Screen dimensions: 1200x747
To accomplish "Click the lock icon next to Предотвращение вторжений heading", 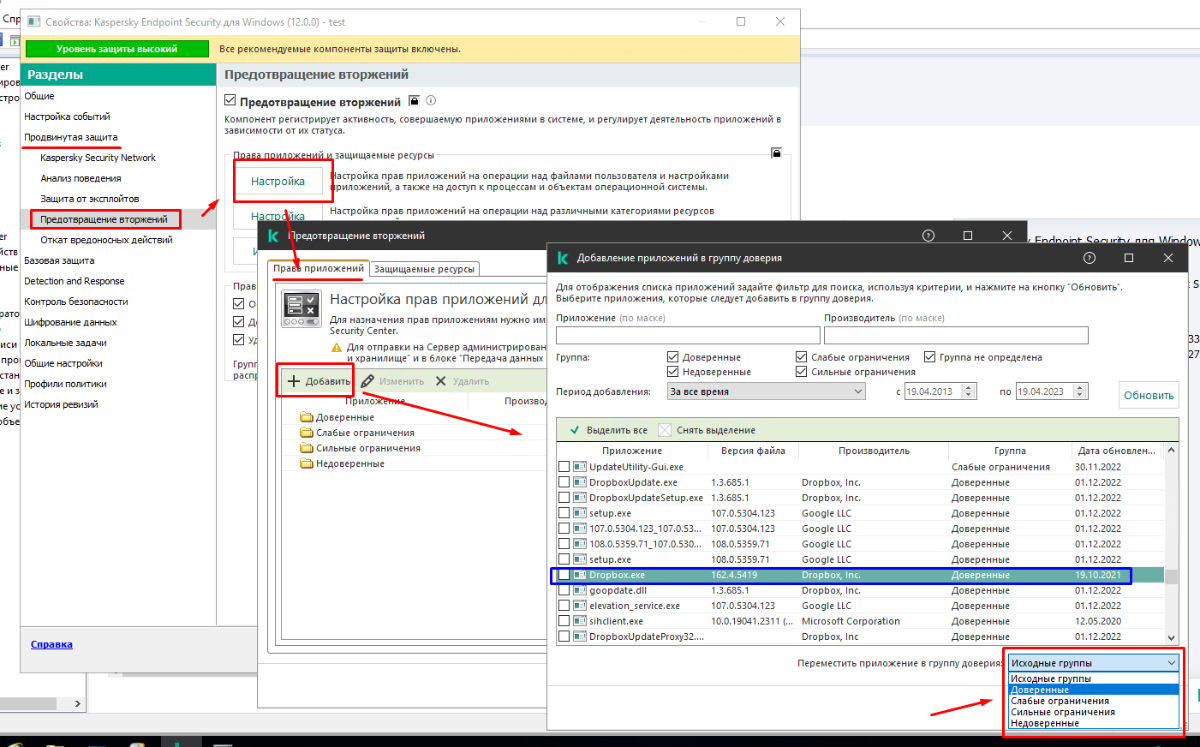I will click(x=413, y=101).
